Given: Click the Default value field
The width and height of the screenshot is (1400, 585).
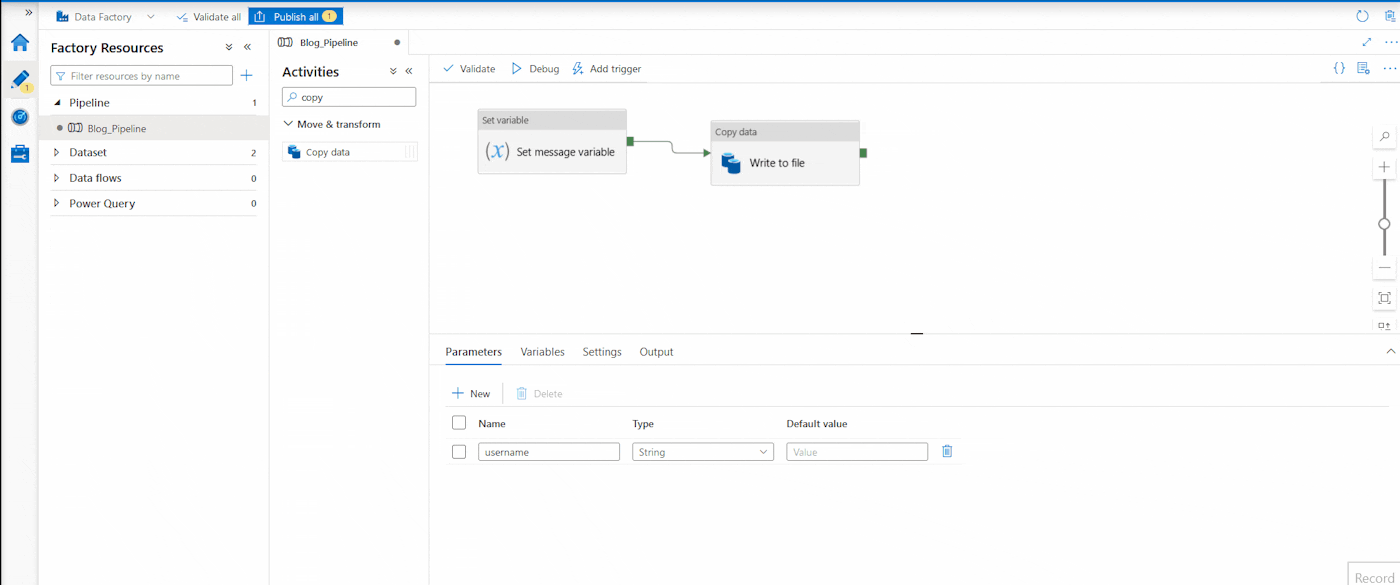Looking at the screenshot, I should point(857,452).
